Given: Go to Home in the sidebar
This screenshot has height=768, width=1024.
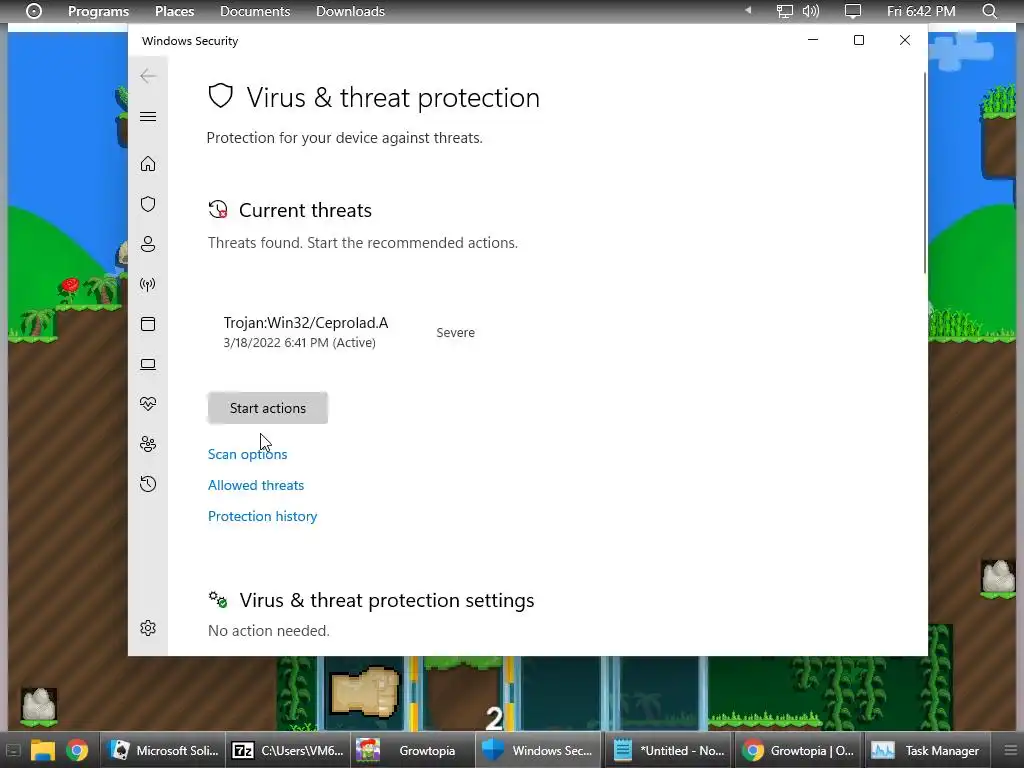Looking at the screenshot, I should click(x=148, y=163).
